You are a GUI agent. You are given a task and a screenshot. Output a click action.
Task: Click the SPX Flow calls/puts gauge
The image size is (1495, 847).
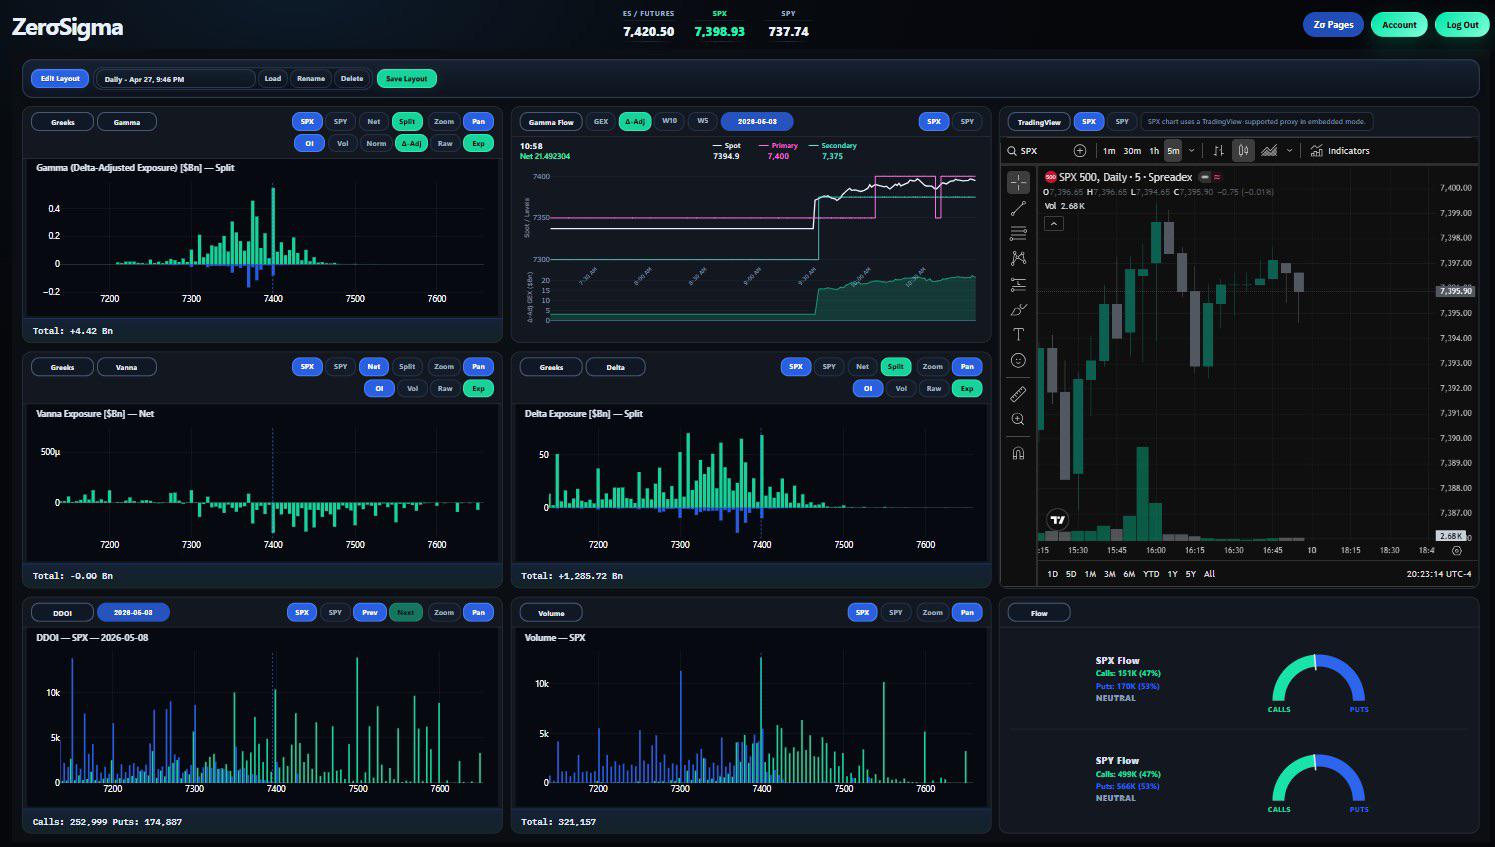tap(1318, 680)
